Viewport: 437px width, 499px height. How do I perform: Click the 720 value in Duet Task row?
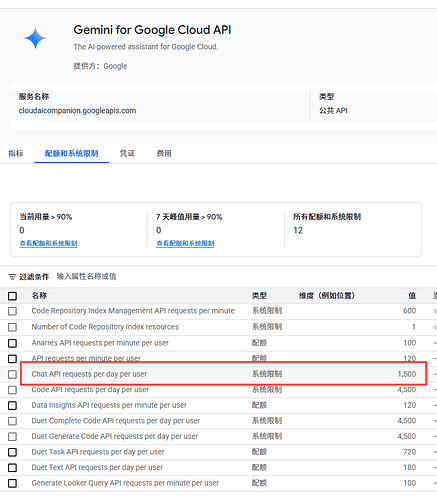tap(409, 452)
